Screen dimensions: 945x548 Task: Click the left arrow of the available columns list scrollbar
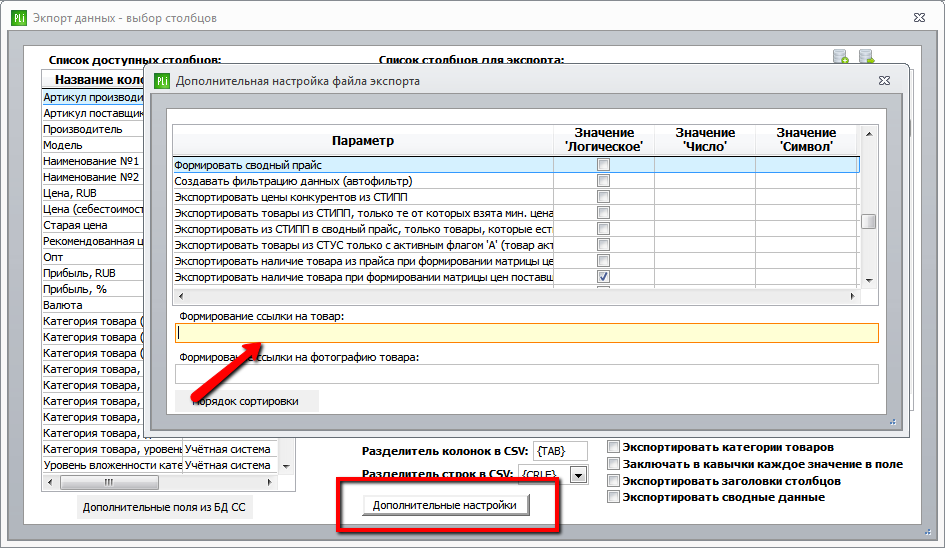click(x=50, y=482)
